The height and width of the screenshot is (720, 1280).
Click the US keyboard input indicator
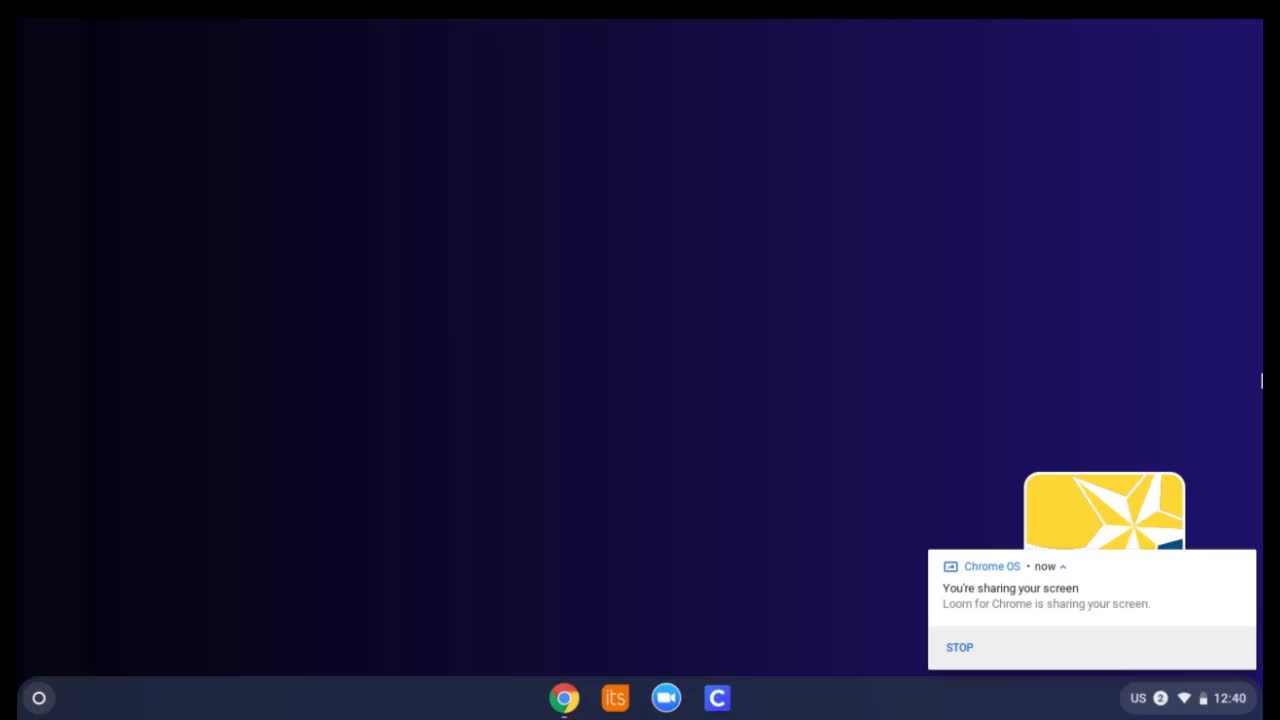click(x=1138, y=698)
